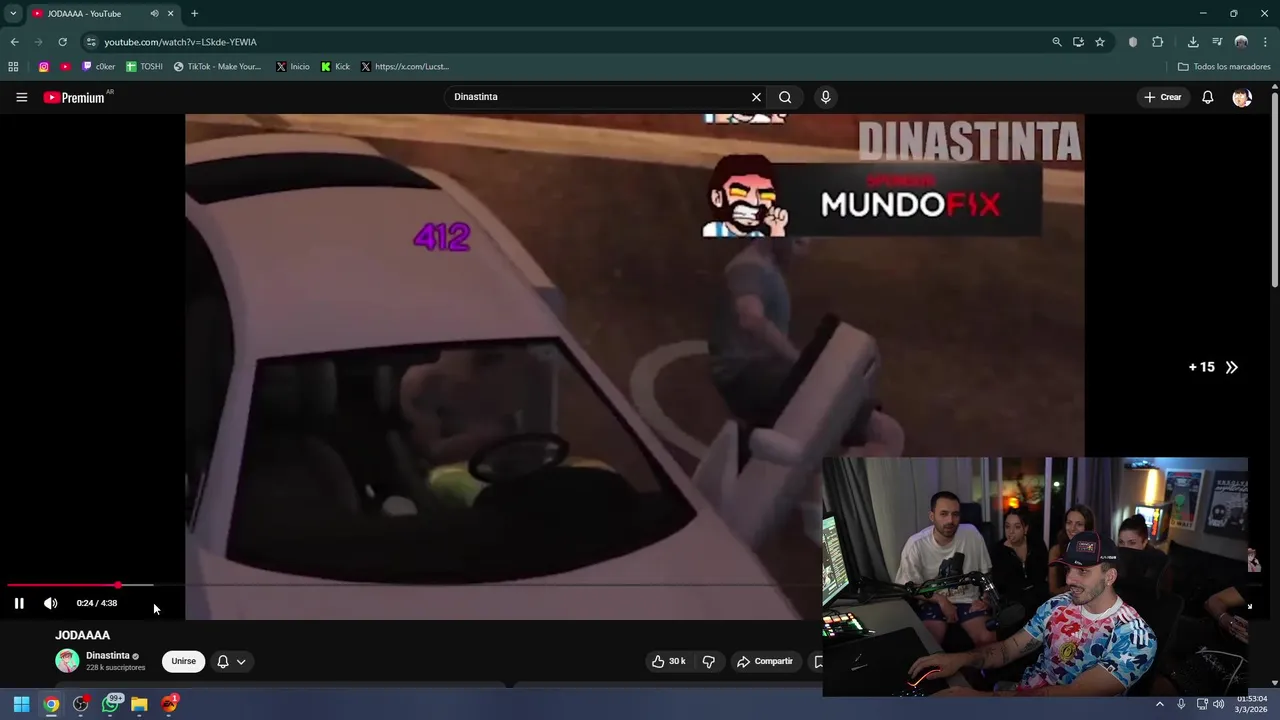Show hidden system tray icons chevron
Screen dimensions: 1280x720
(1160, 704)
